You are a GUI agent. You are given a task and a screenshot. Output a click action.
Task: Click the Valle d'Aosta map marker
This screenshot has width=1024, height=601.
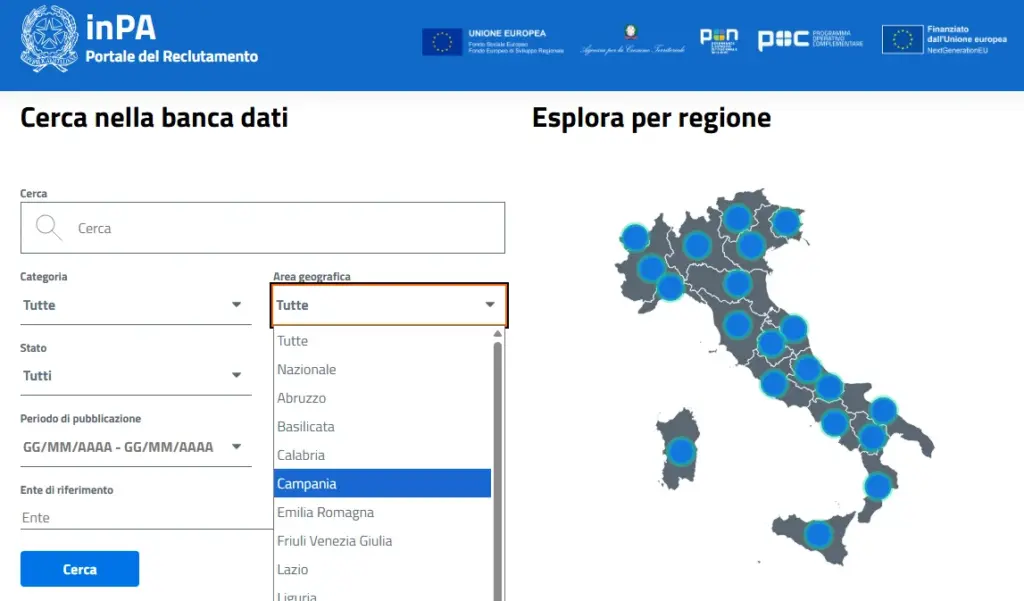pos(635,238)
